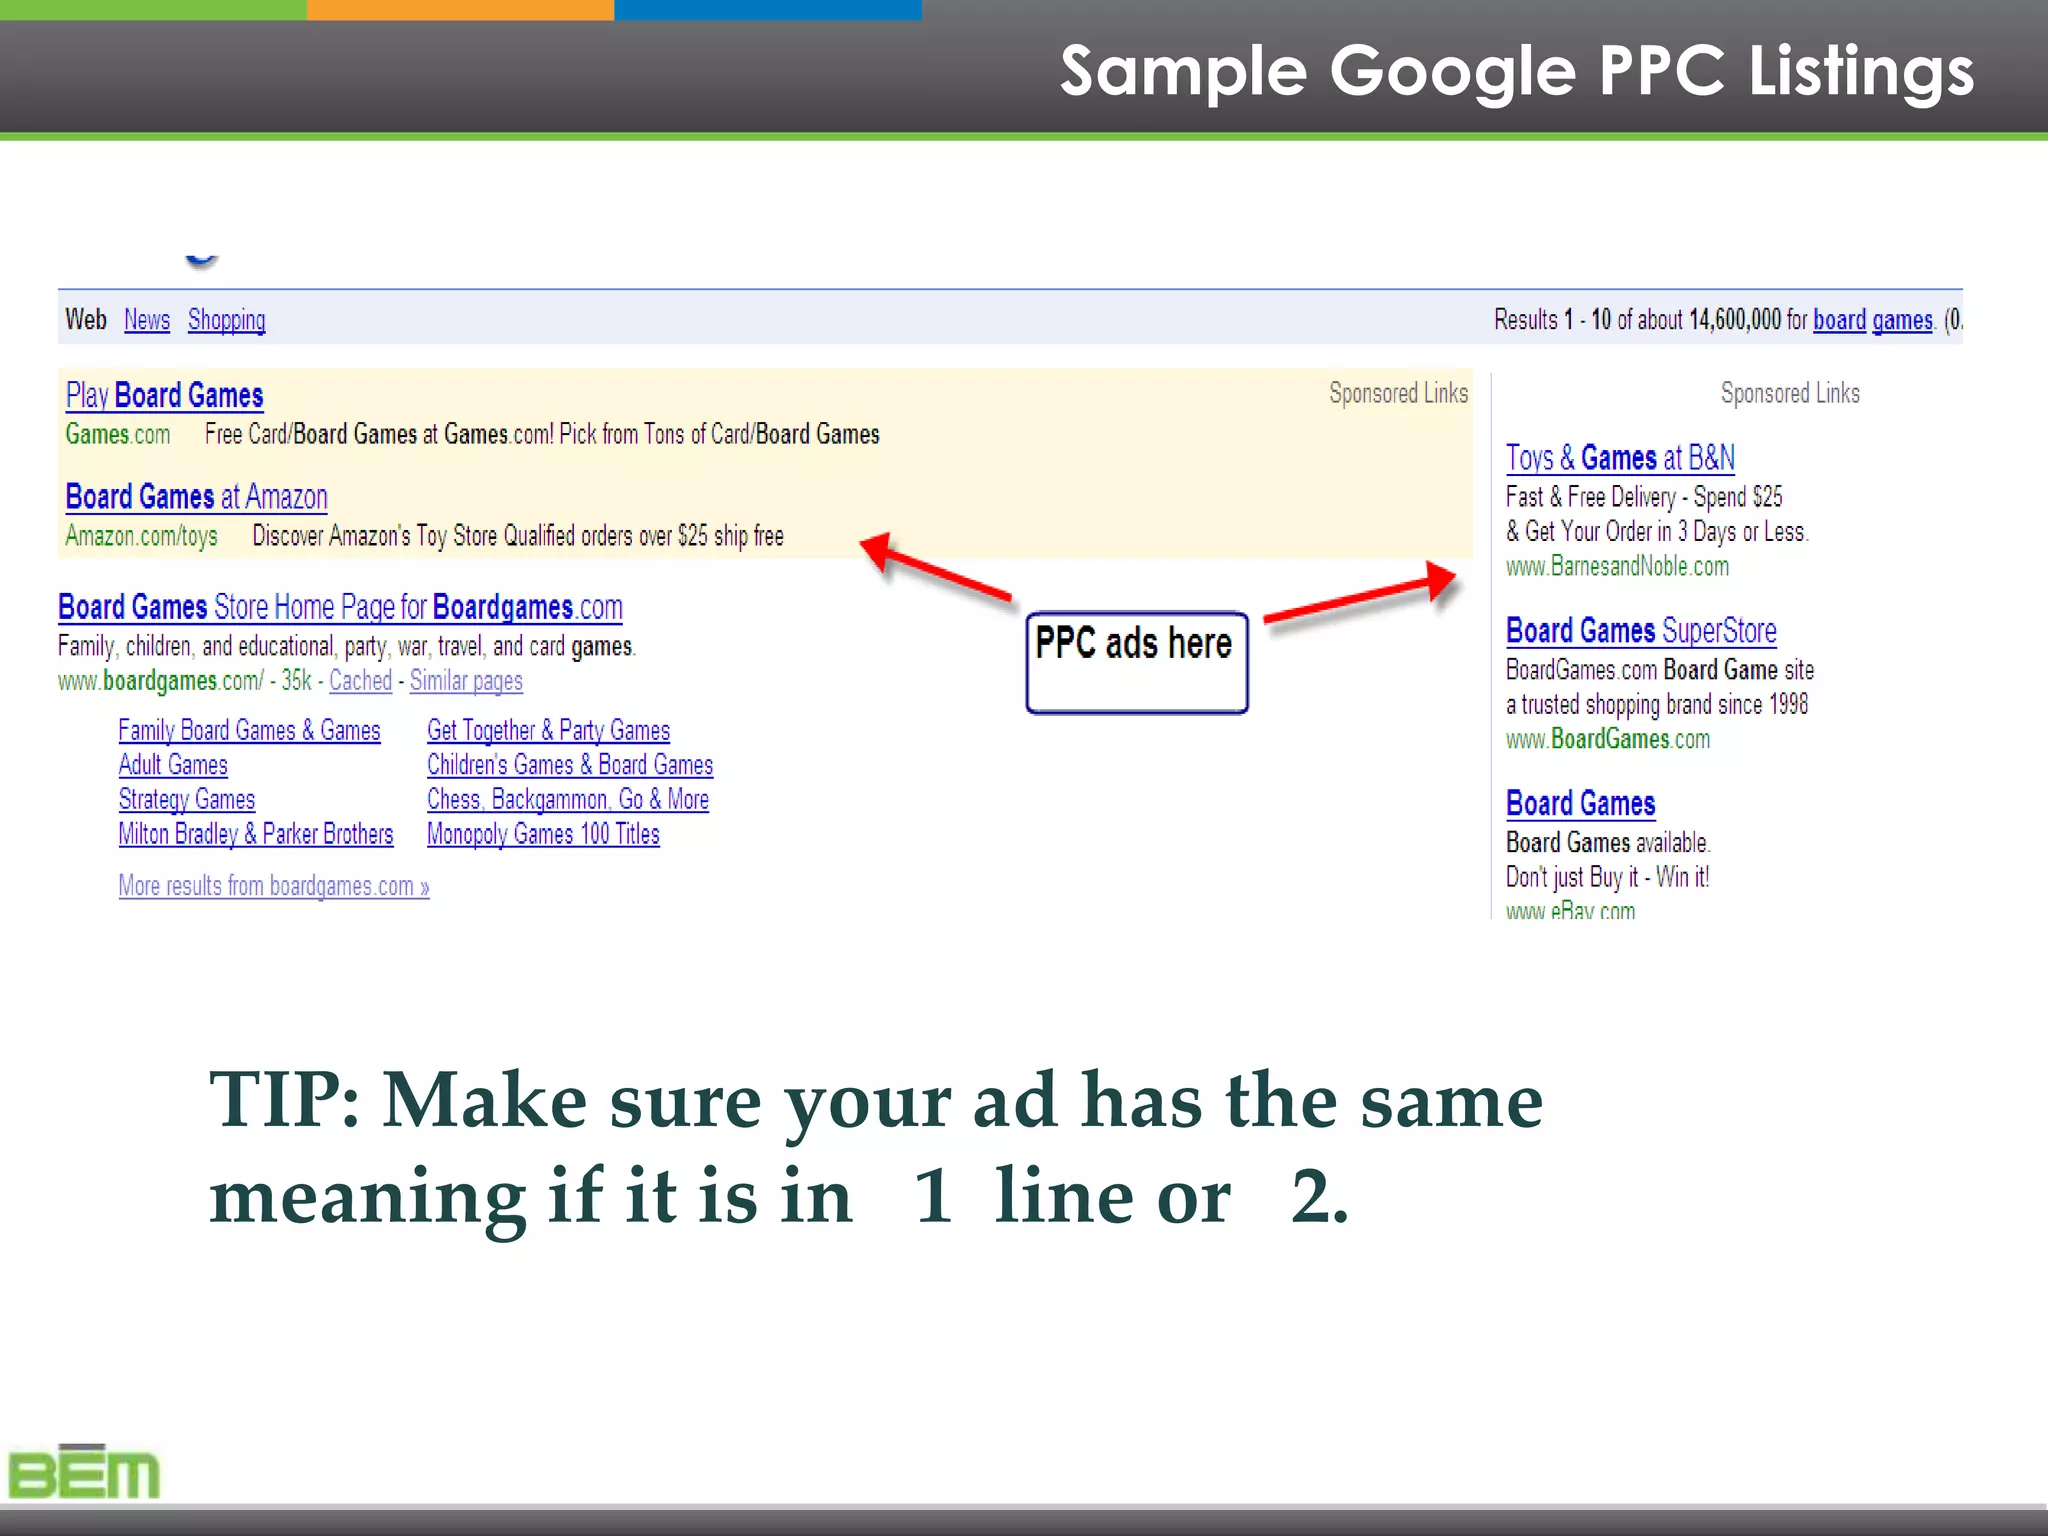Click the 'Games.com' green URL text
This screenshot has height=1536, width=2048.
118,435
